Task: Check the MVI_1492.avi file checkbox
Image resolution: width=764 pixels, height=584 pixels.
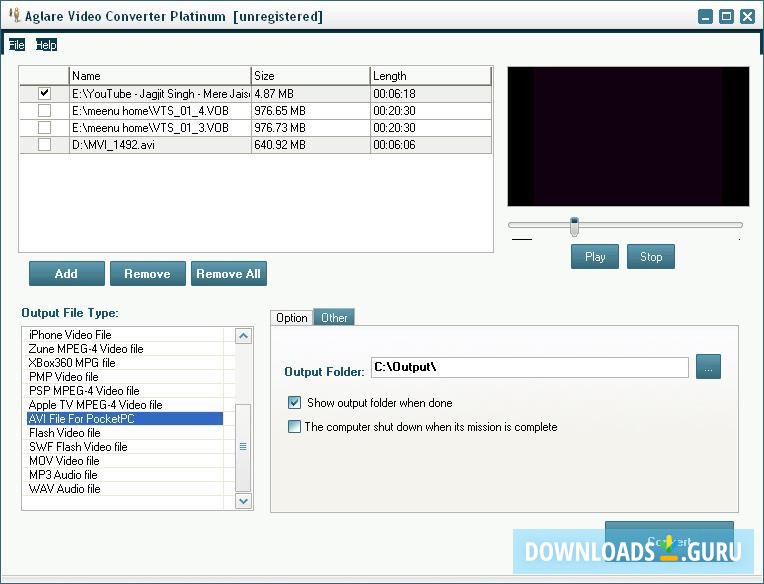Action: click(44, 145)
